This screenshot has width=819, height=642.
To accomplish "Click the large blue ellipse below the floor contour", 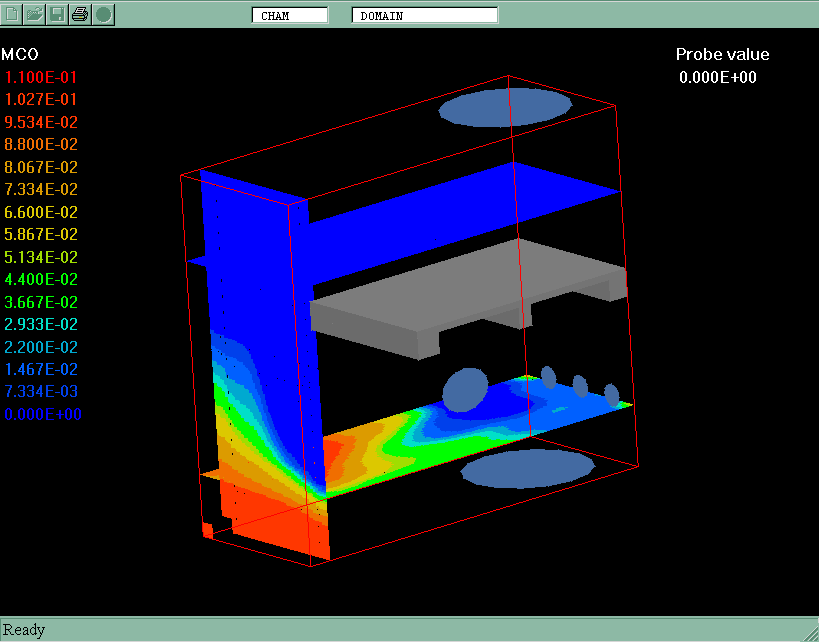I will (527, 469).
